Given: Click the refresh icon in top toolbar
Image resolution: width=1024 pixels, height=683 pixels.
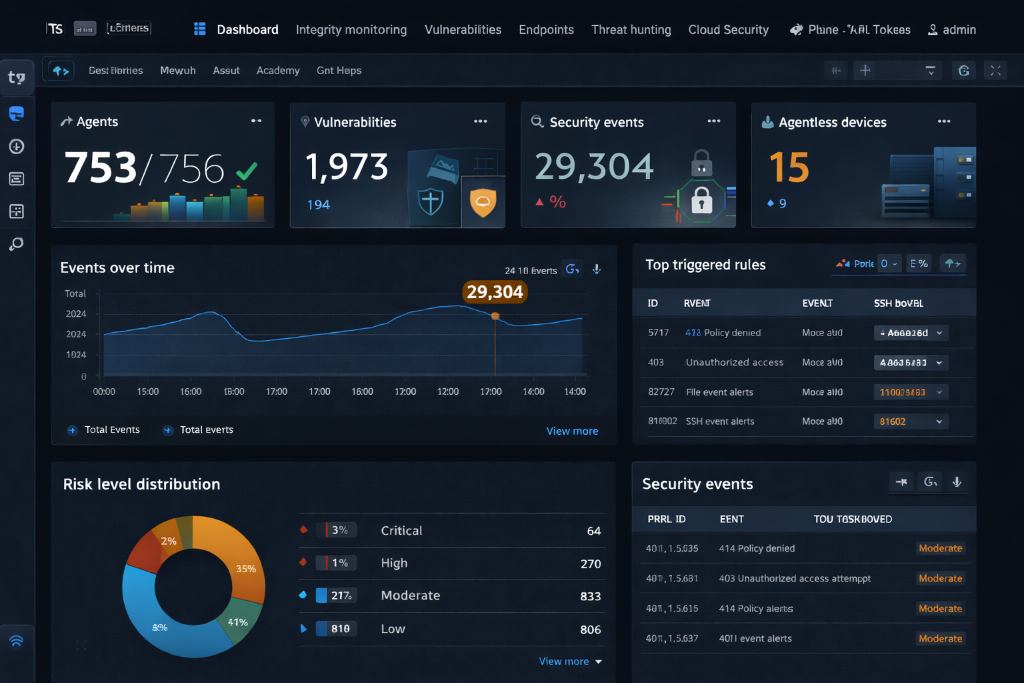Looking at the screenshot, I should (964, 70).
